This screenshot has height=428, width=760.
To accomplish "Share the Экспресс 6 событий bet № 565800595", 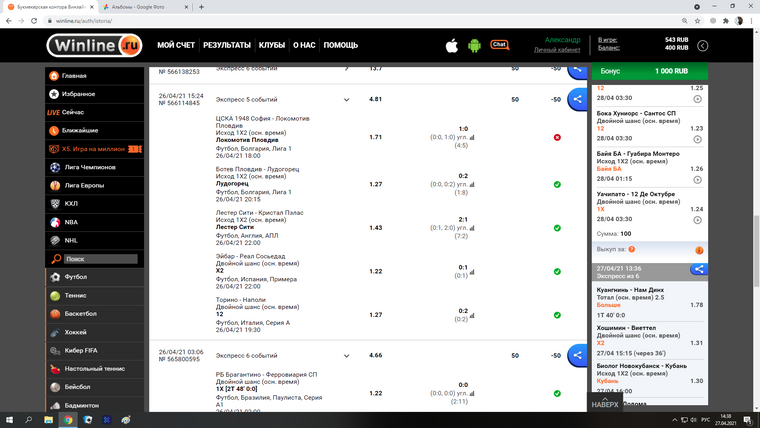I will click(x=577, y=355).
